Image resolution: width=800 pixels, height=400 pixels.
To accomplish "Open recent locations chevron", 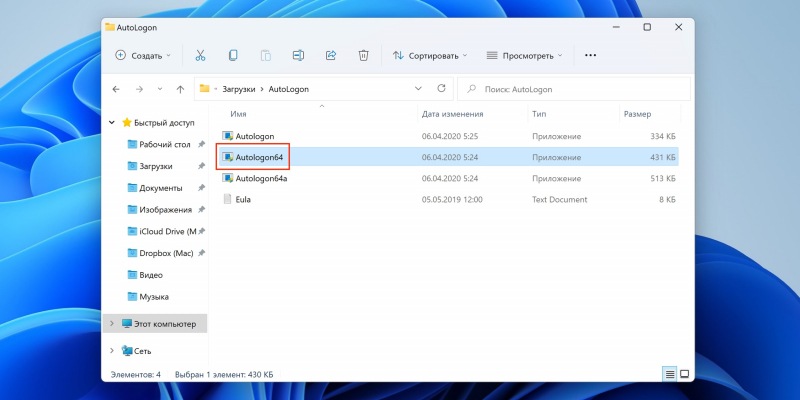I will [160, 89].
